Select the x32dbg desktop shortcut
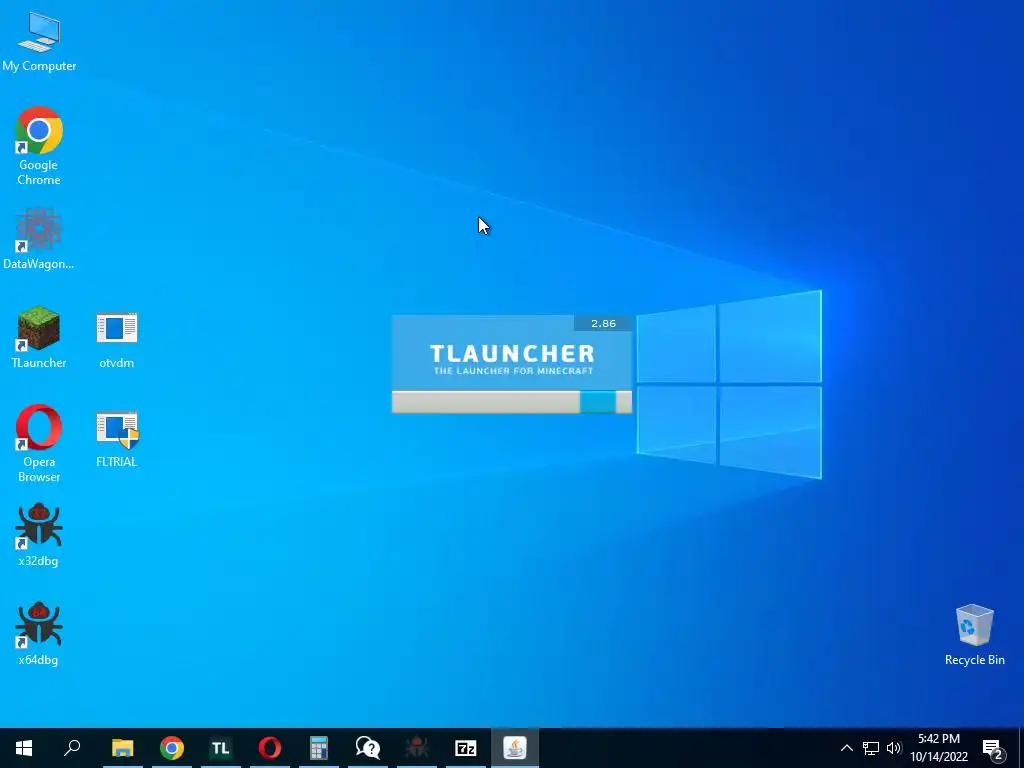The image size is (1024, 768). click(x=39, y=534)
